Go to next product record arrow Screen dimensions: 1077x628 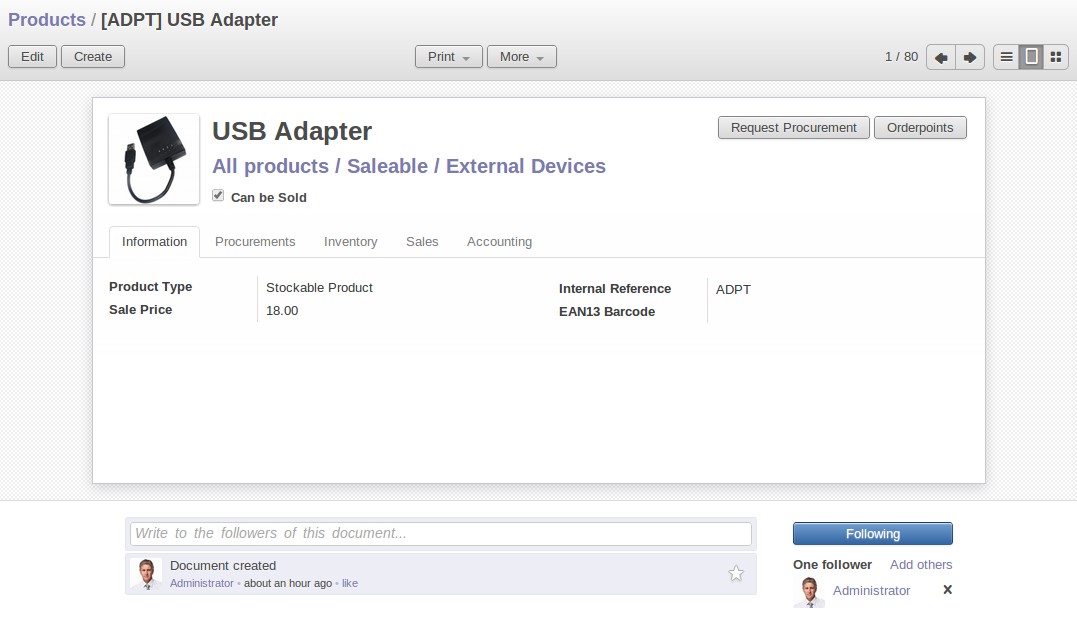tap(970, 57)
